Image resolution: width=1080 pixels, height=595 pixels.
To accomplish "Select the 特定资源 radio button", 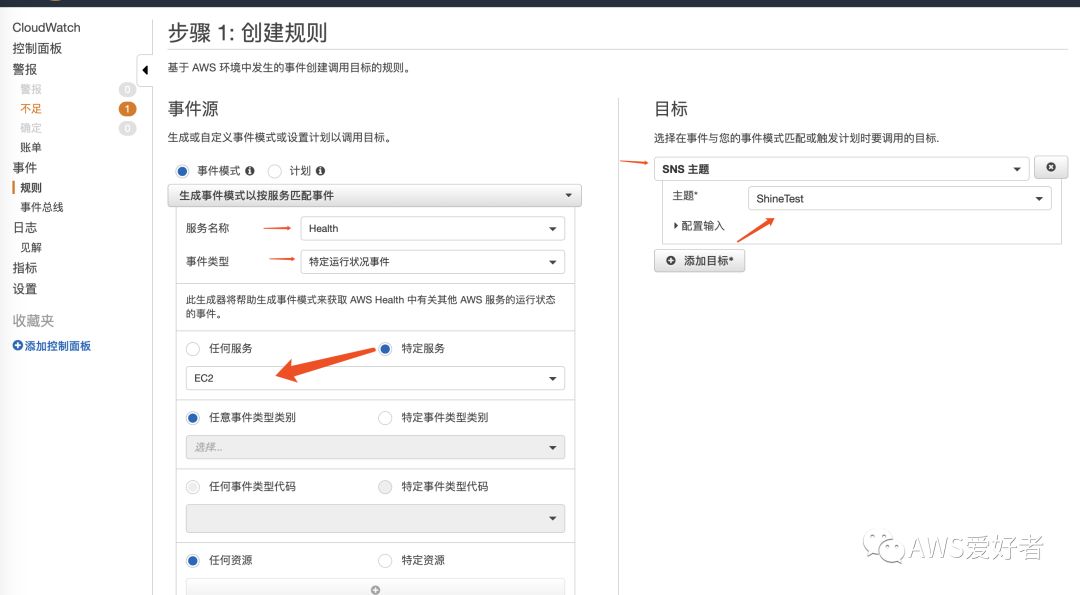I will point(385,561).
